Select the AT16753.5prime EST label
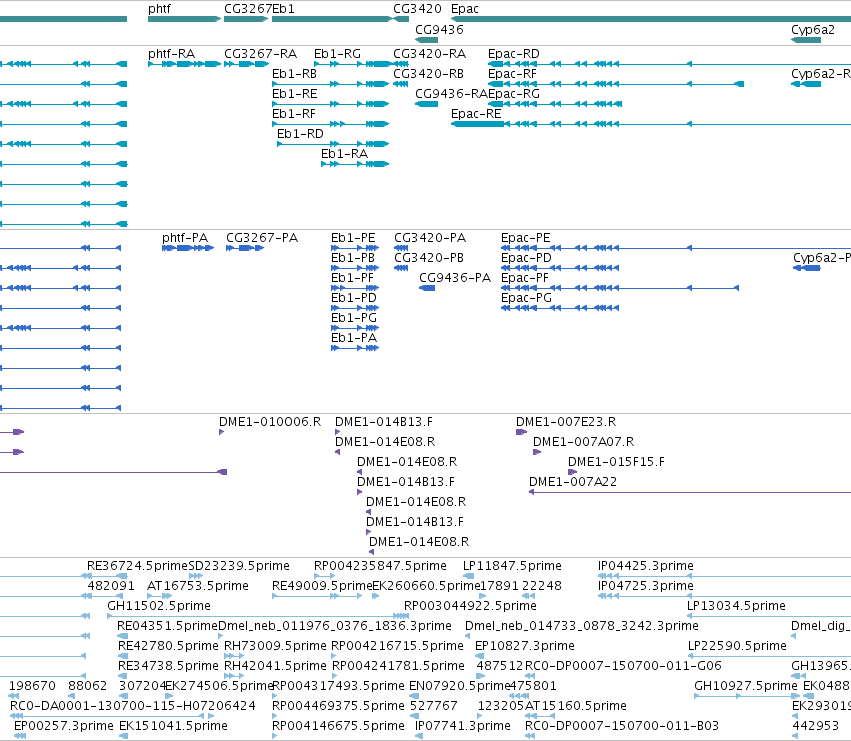 [x=198, y=586]
